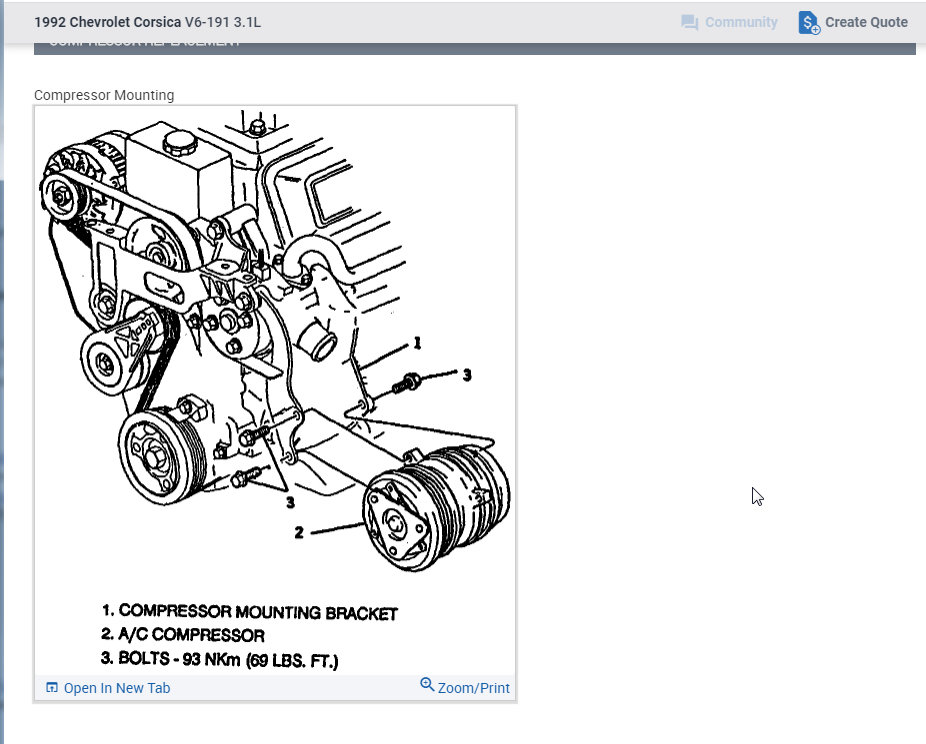Click the Create Quote dollar icon
The width and height of the screenshot is (926, 744).
(808, 22)
